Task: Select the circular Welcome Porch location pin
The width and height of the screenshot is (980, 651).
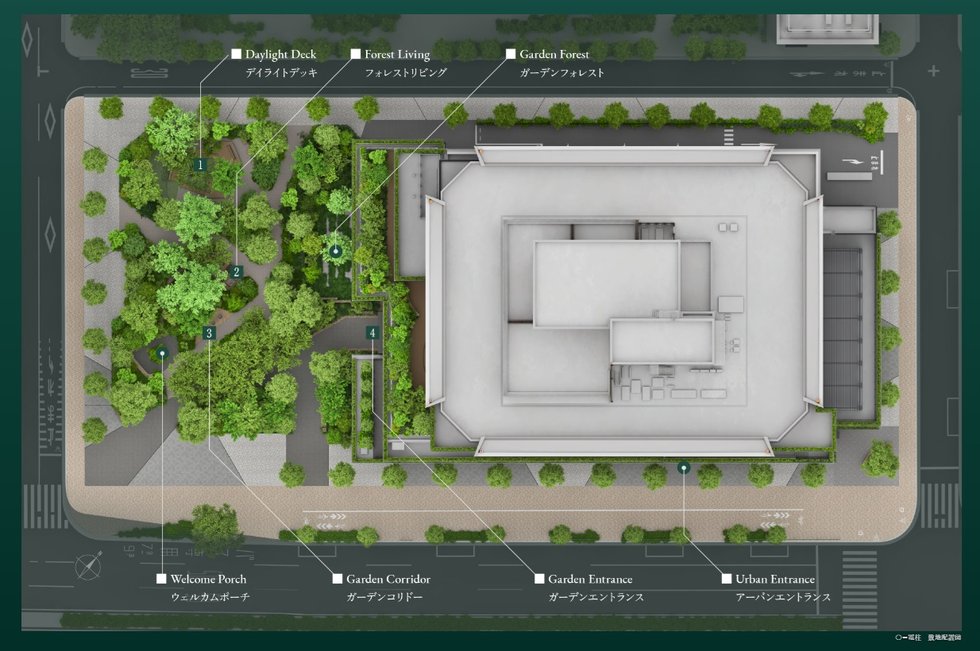Action: pyautogui.click(x=161, y=352)
